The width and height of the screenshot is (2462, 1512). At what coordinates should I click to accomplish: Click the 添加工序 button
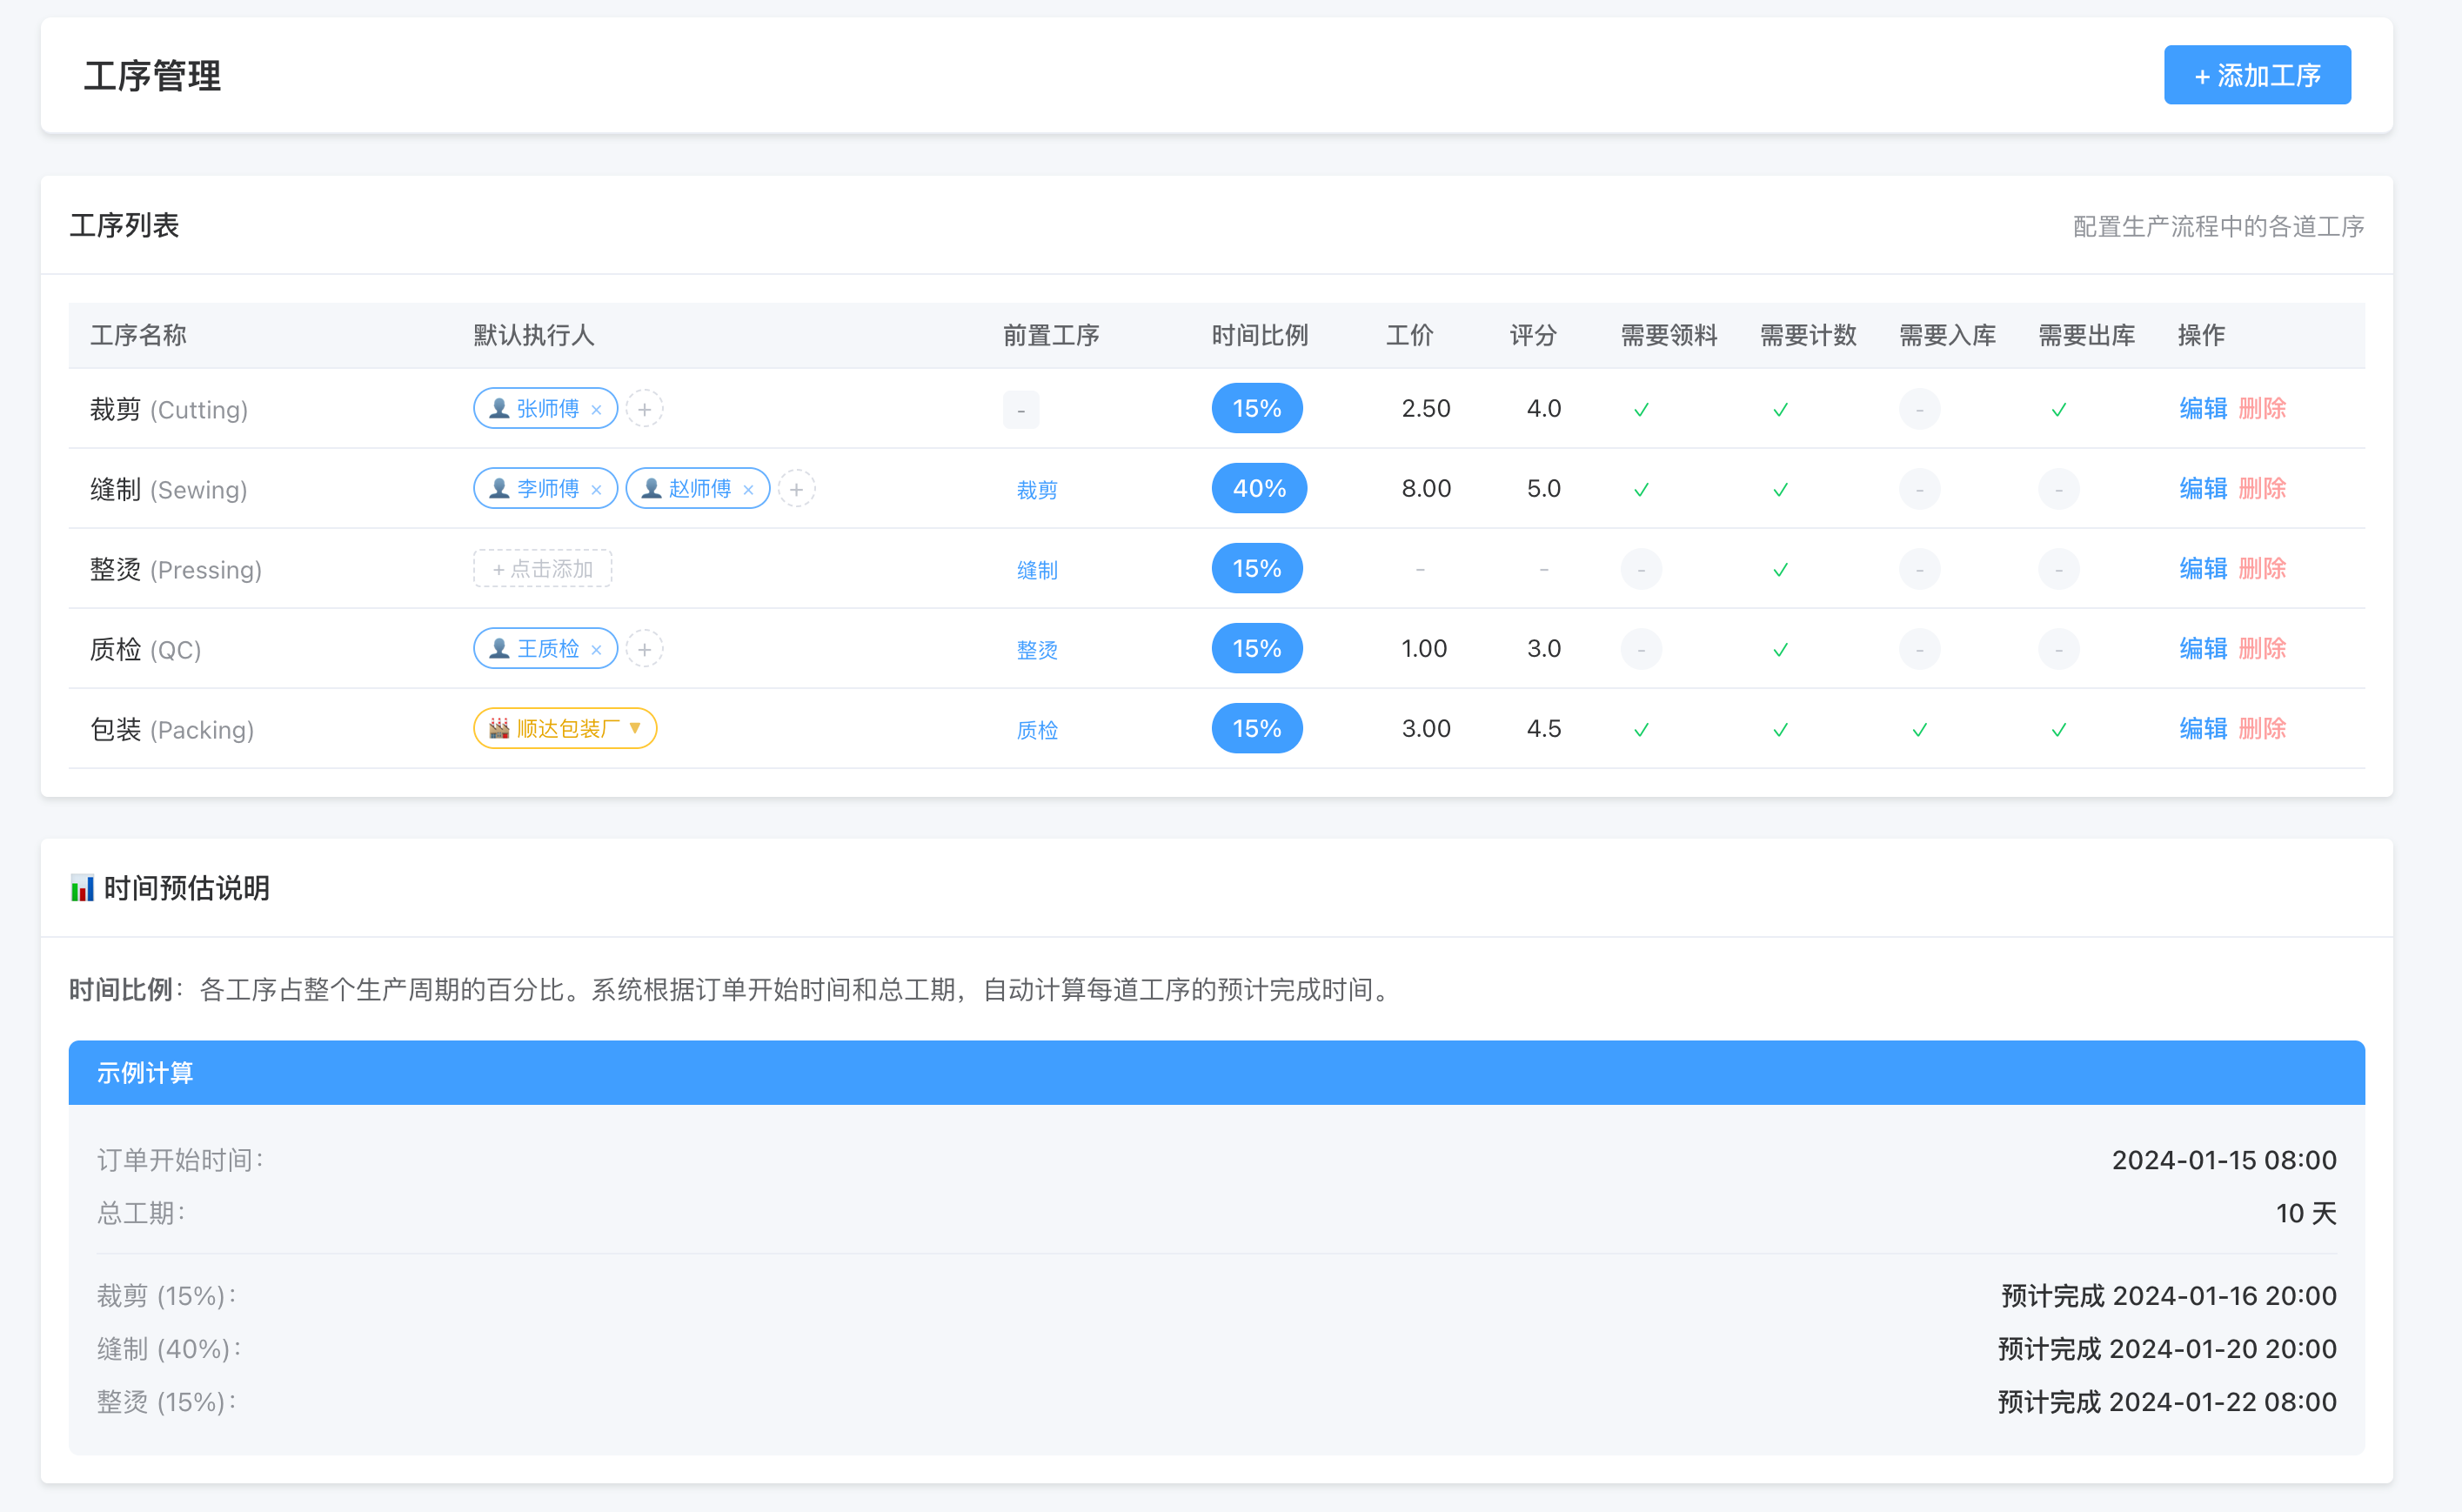(x=2256, y=75)
